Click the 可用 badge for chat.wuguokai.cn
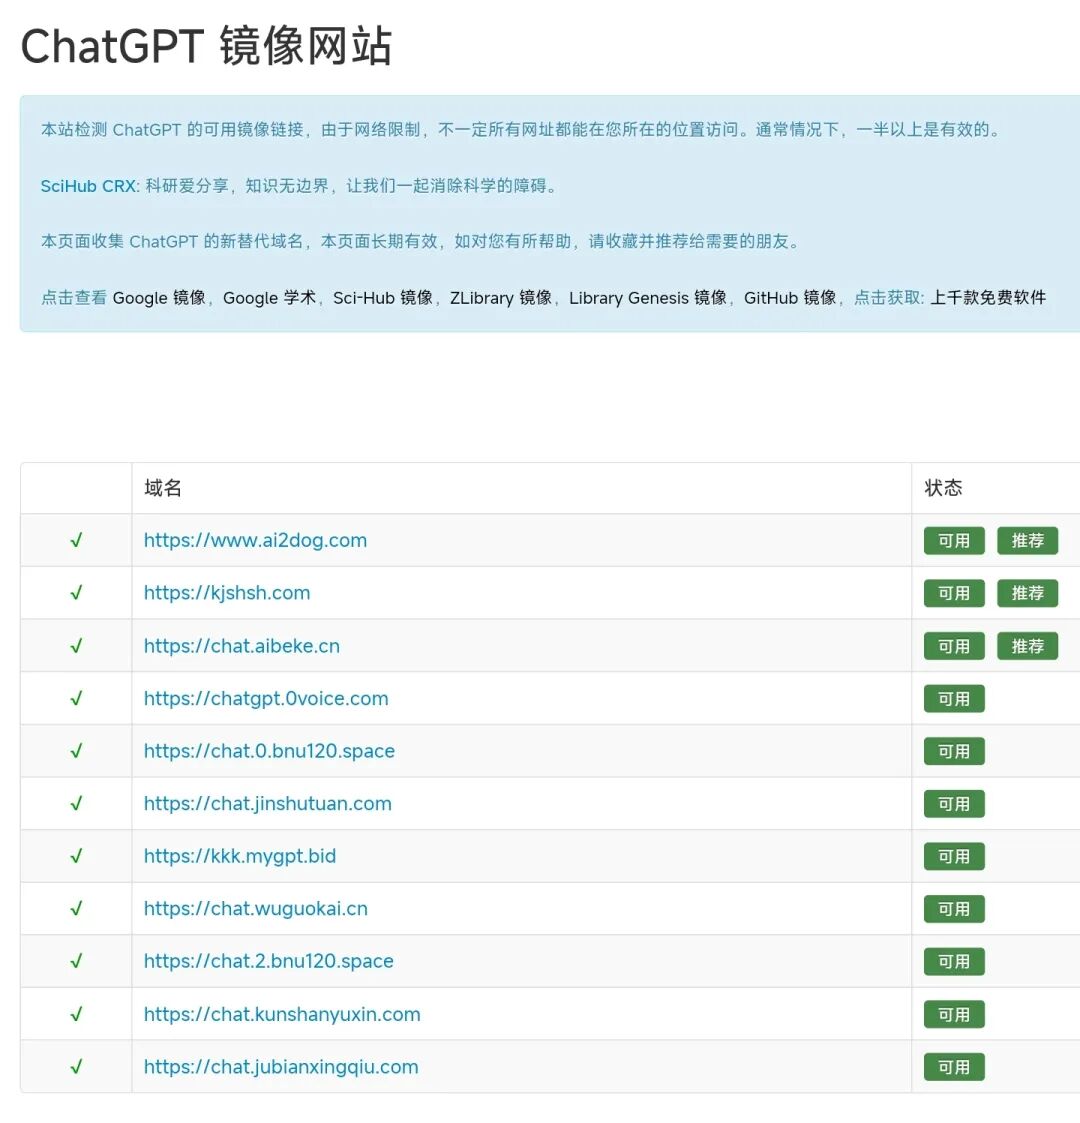 (954, 910)
